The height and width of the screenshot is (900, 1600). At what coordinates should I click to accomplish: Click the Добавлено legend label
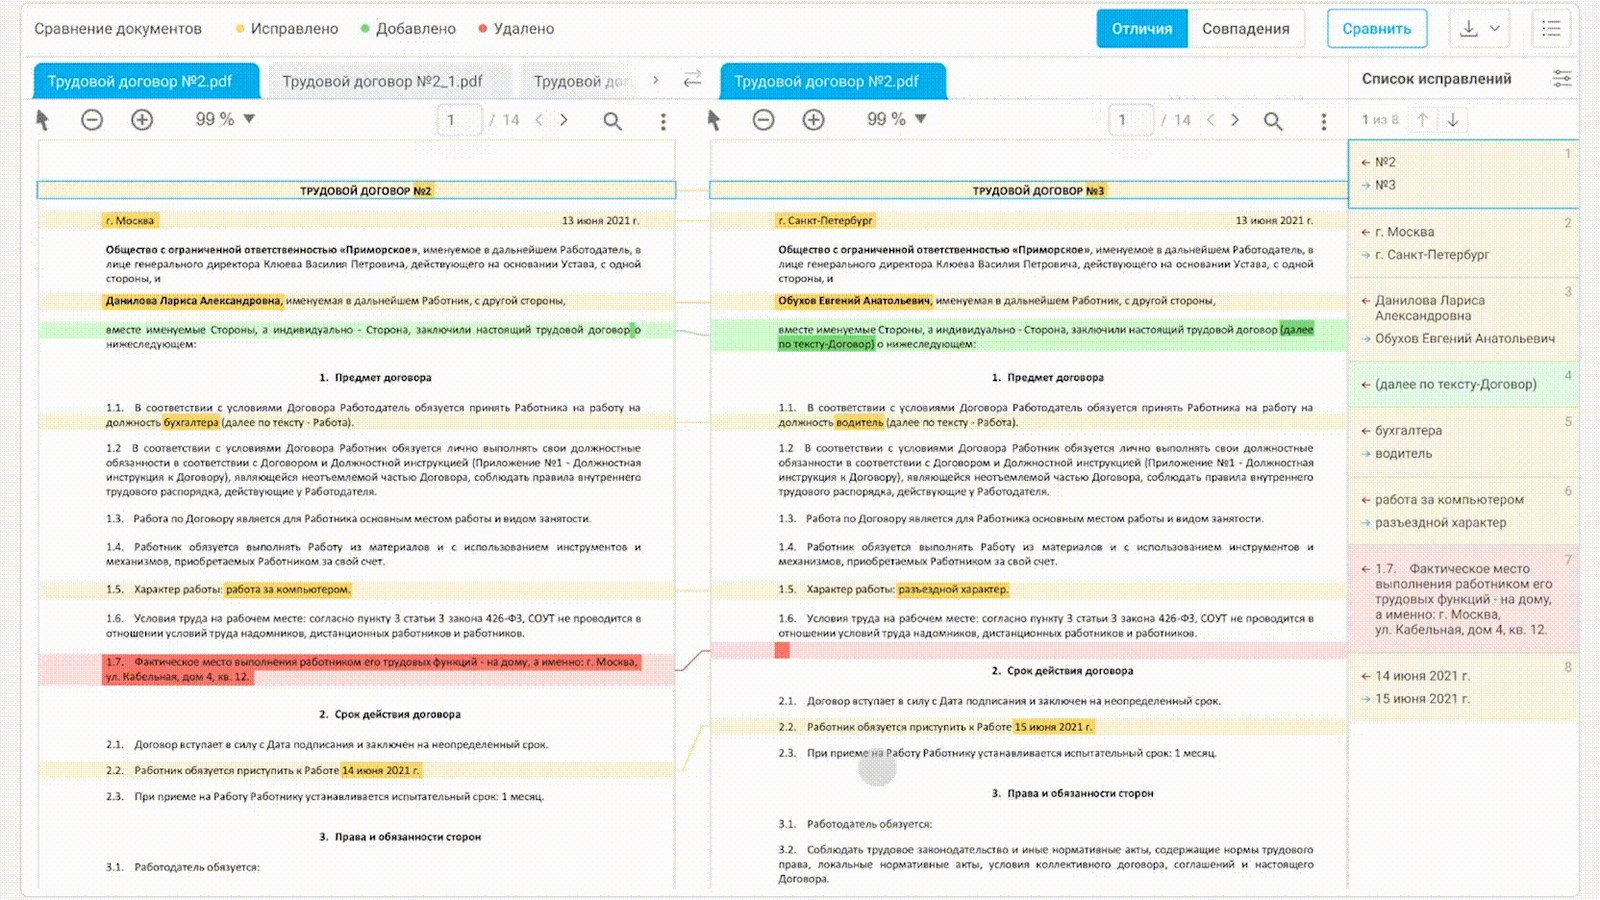416,29
